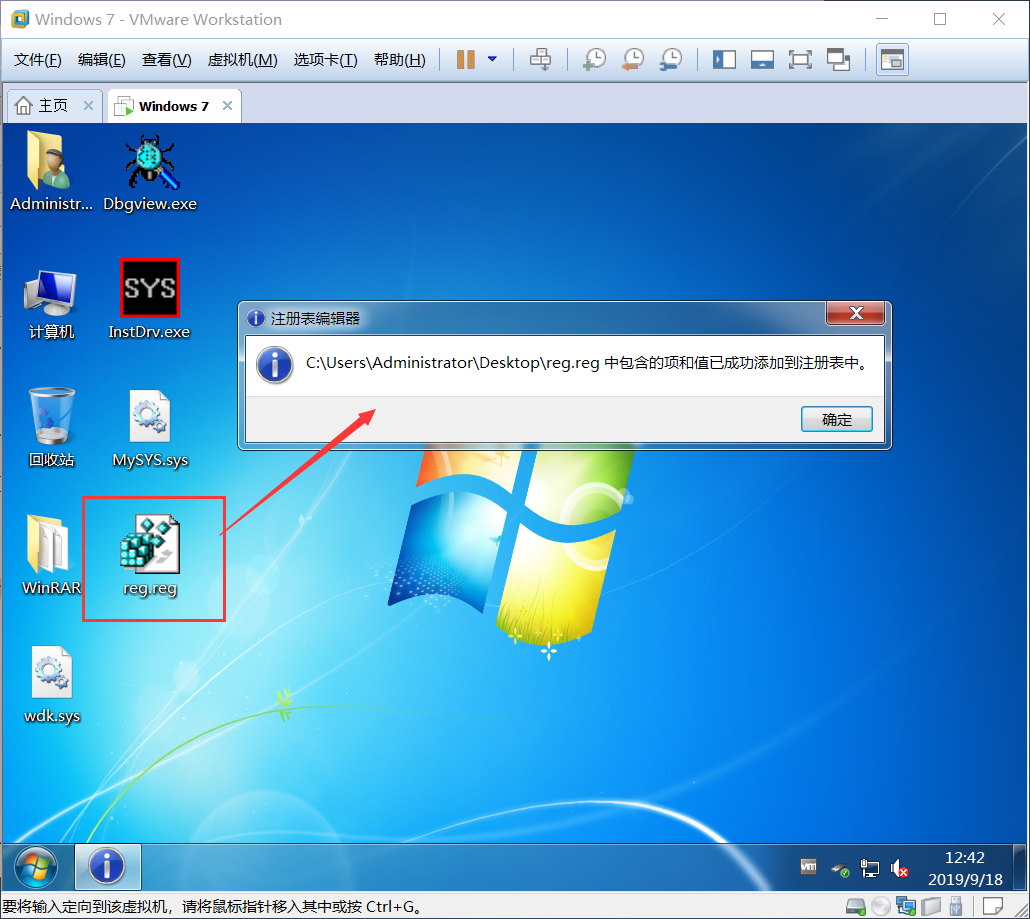Toggle the show library sidebar icon
This screenshot has width=1030, height=919.
tap(725, 60)
